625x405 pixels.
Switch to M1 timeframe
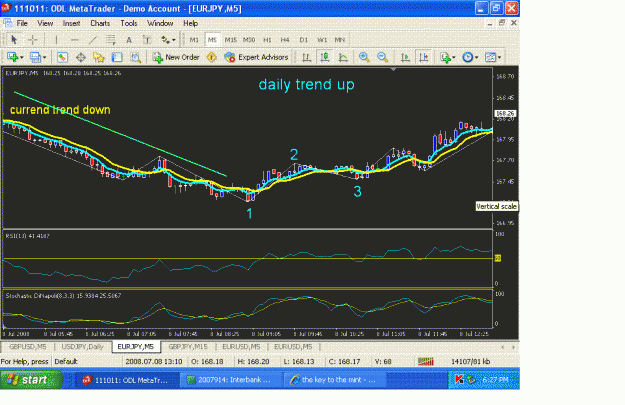click(x=194, y=39)
